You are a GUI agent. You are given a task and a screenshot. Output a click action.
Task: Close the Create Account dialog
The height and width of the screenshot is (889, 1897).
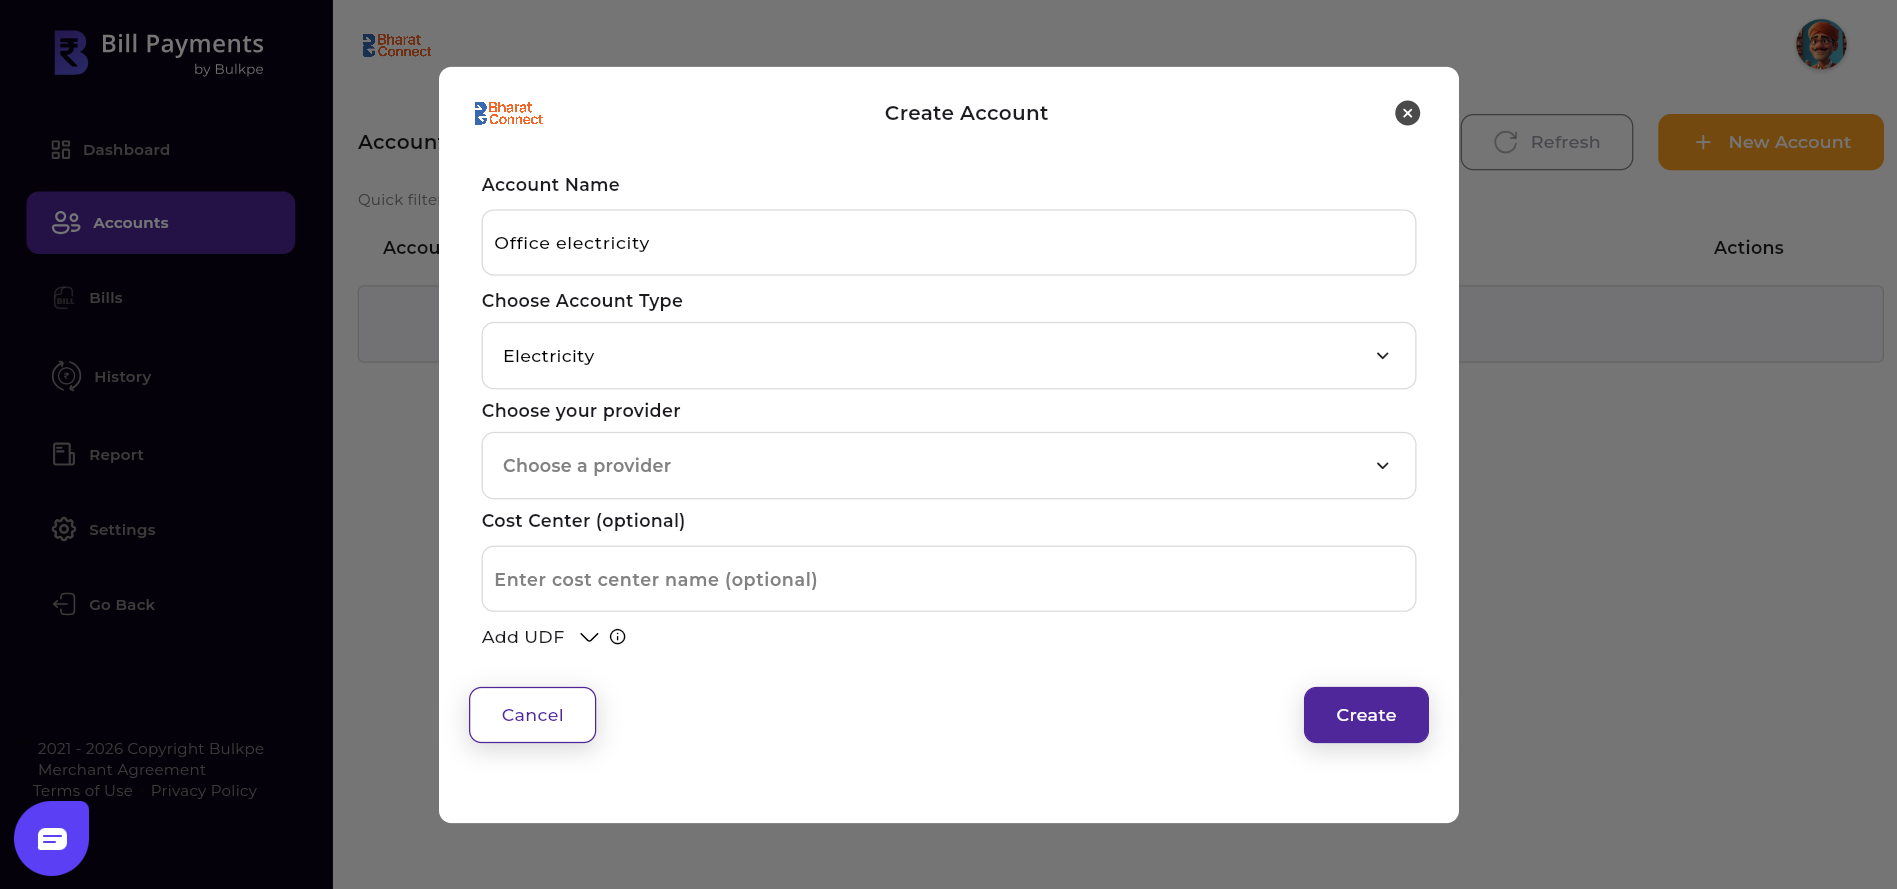pyautogui.click(x=1407, y=113)
